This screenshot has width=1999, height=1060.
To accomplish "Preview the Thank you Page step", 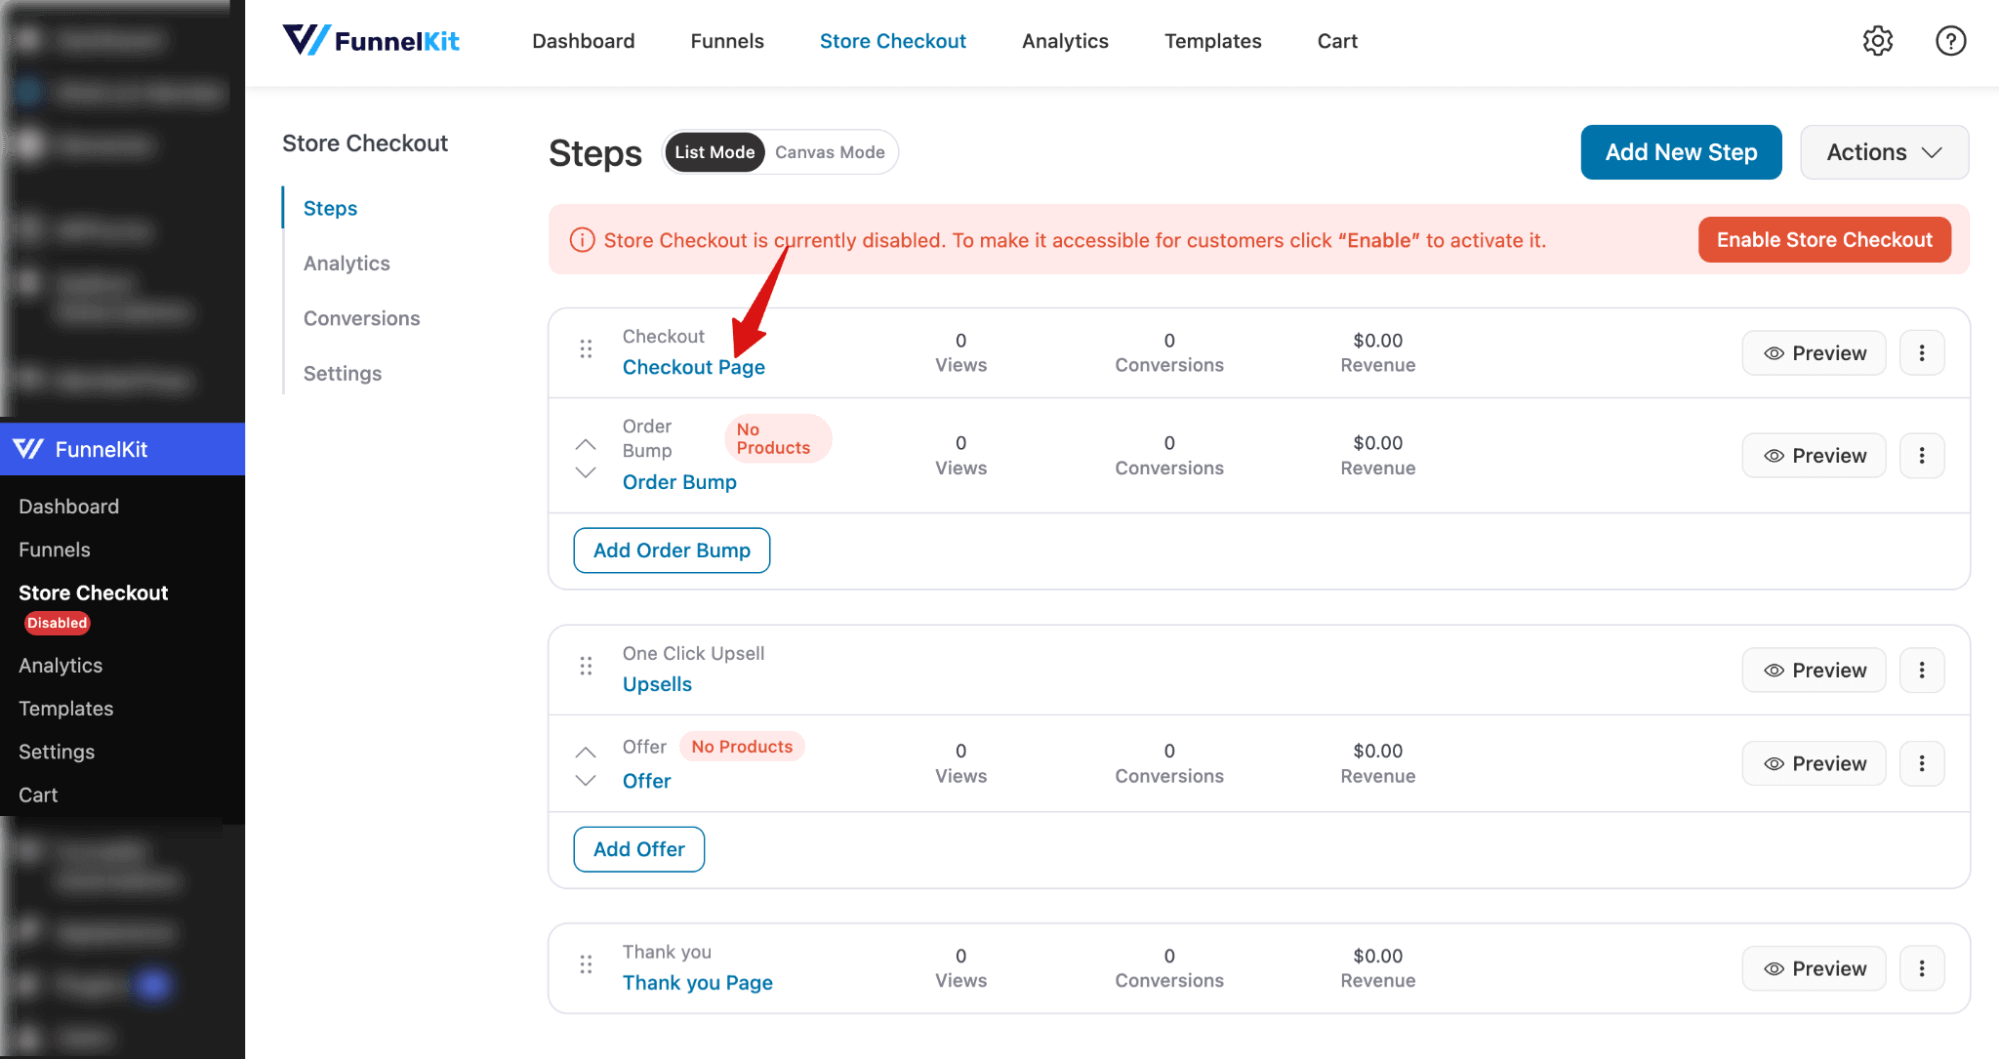I will click(x=1814, y=968).
